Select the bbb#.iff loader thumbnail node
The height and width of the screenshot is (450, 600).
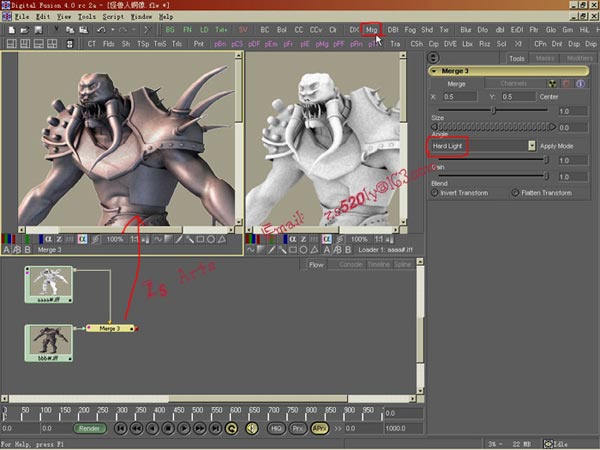[x=49, y=343]
